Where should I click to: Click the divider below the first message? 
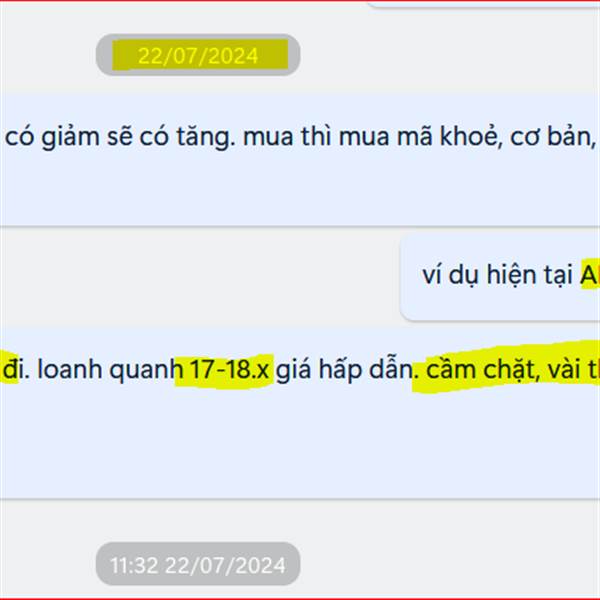pos(300,227)
